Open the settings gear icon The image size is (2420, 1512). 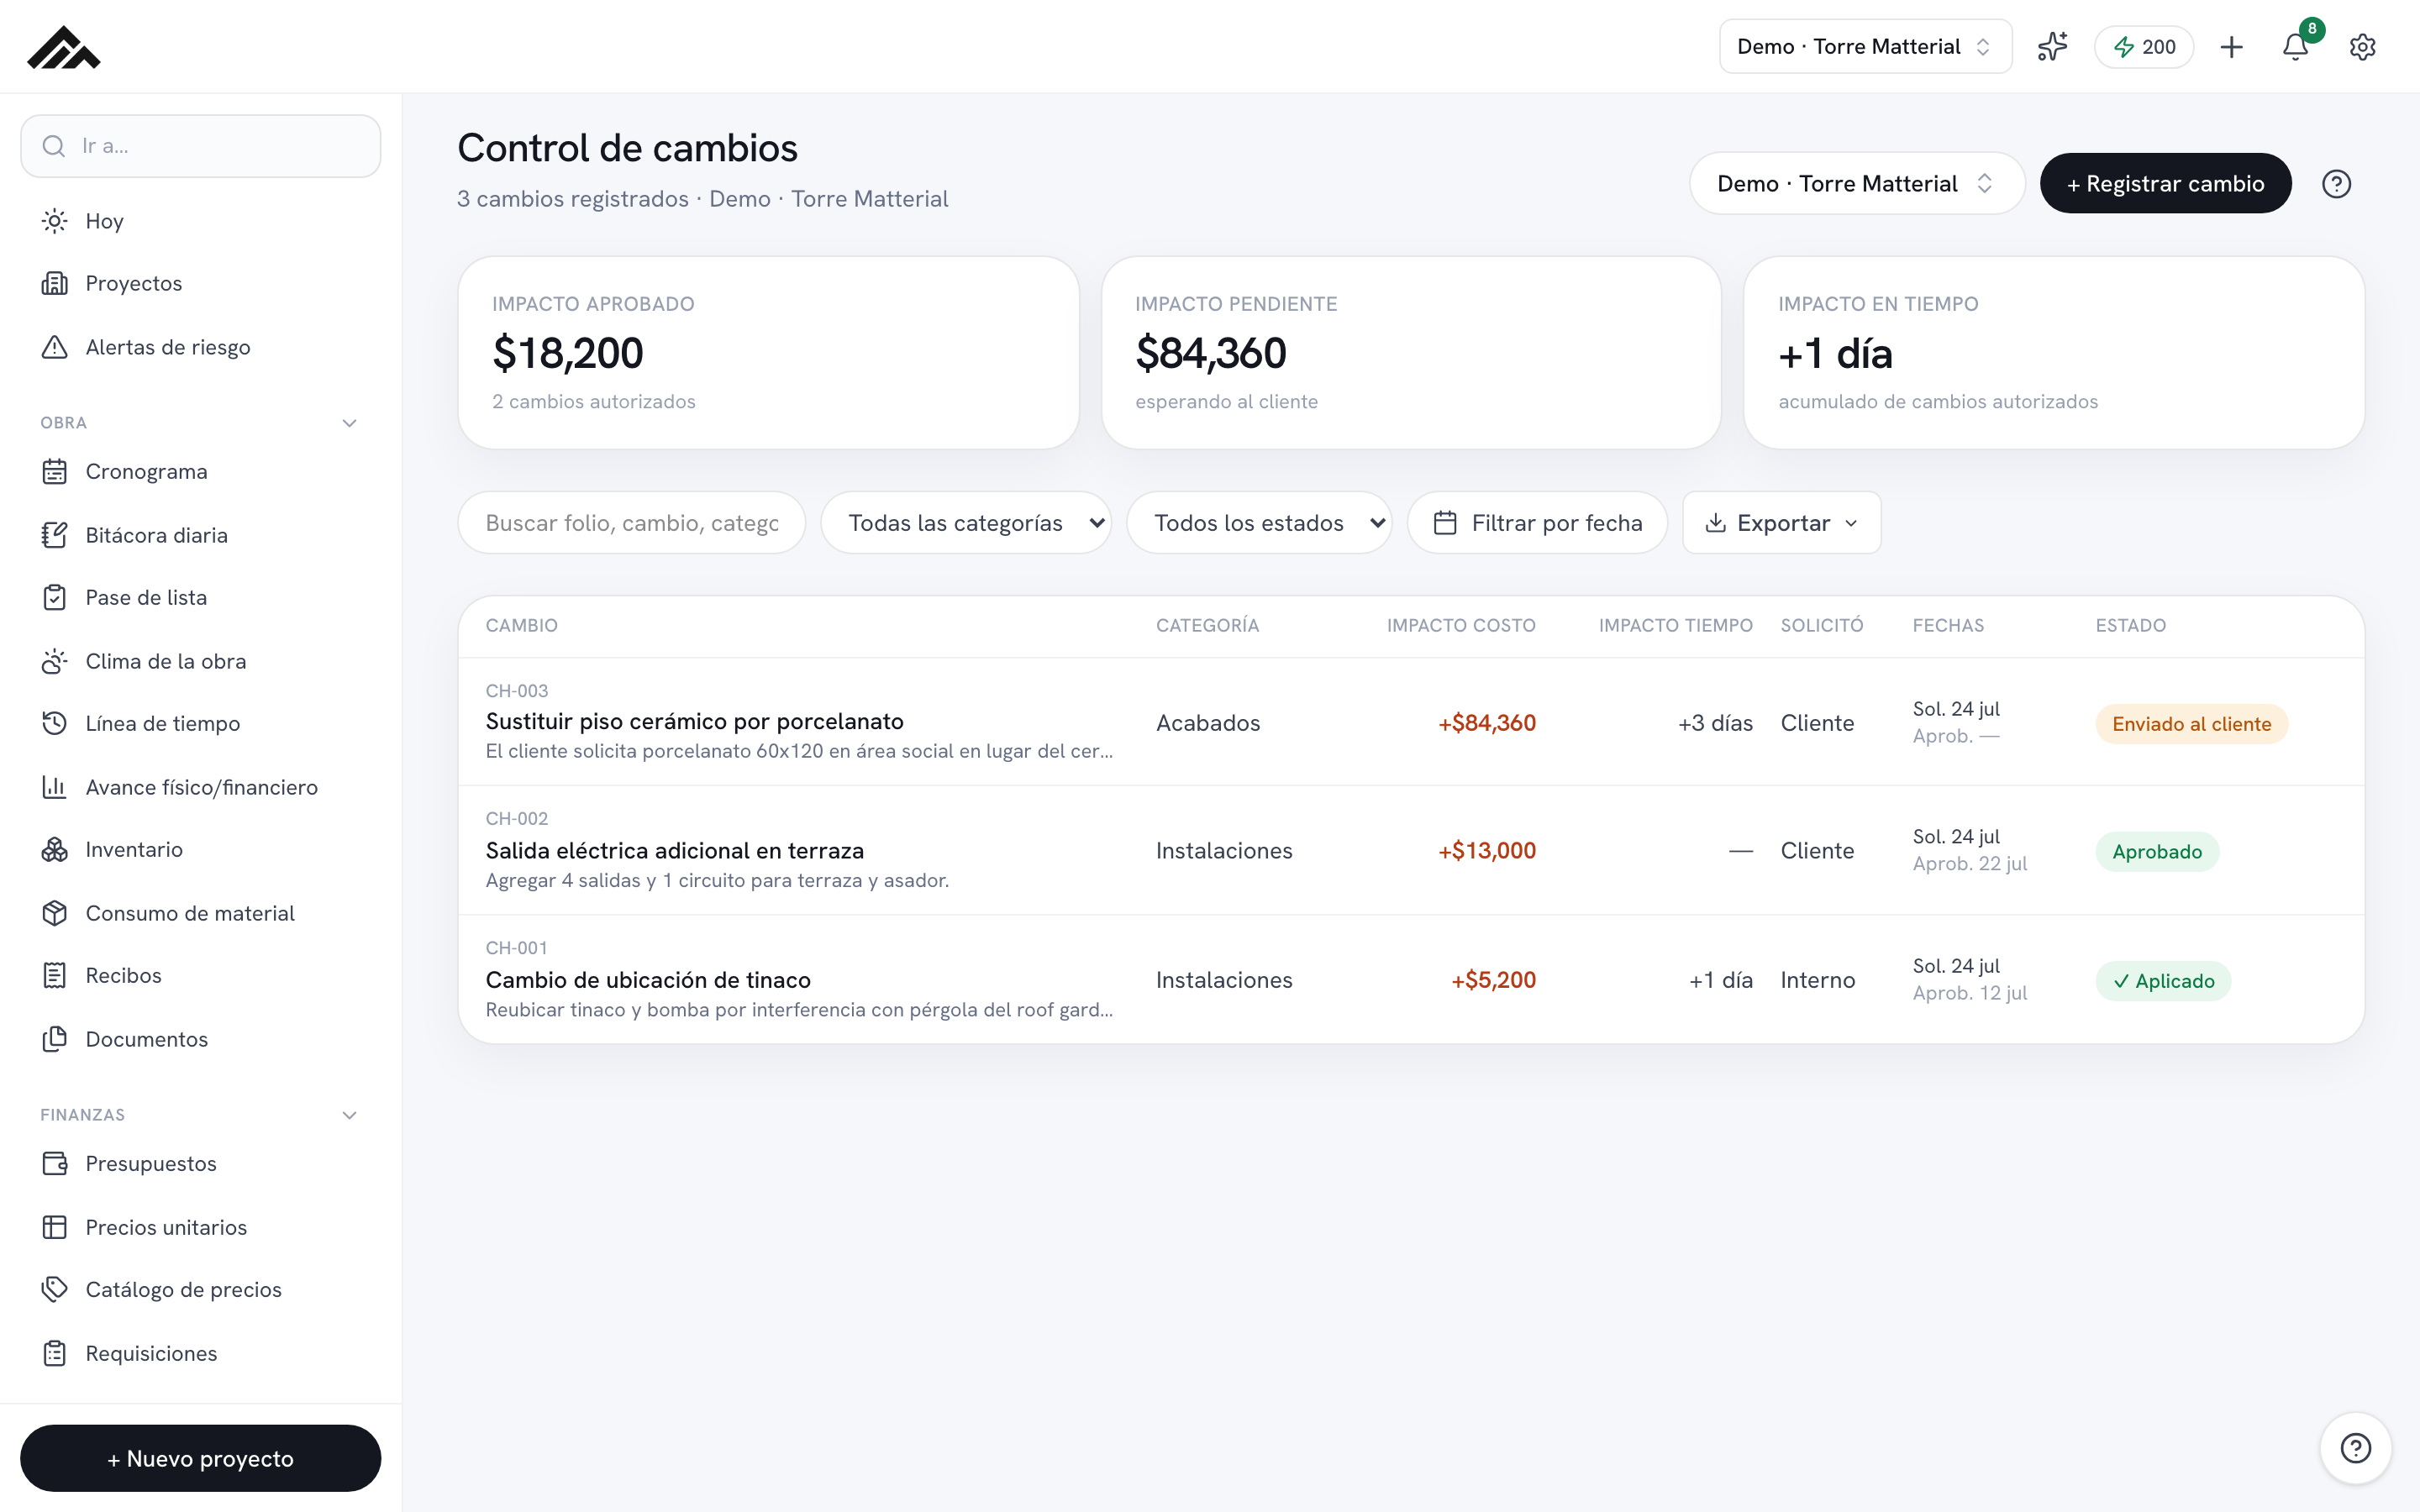(2362, 47)
